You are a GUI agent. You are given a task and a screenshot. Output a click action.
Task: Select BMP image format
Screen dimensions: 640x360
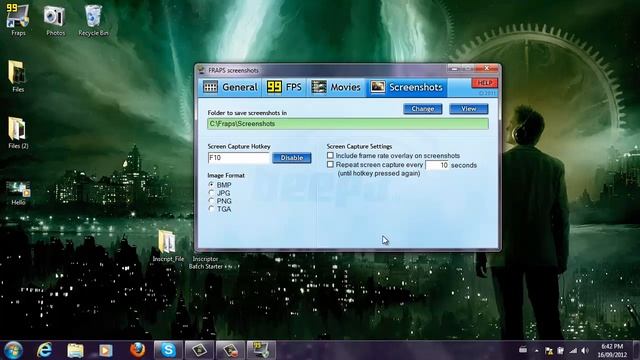211,185
